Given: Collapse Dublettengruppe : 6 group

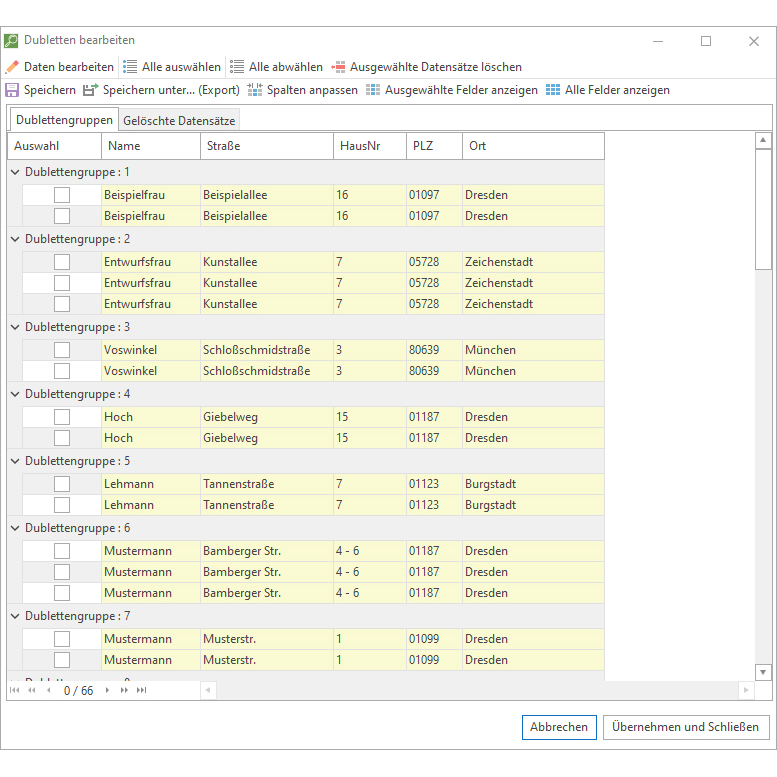Looking at the screenshot, I should tap(16, 528).
